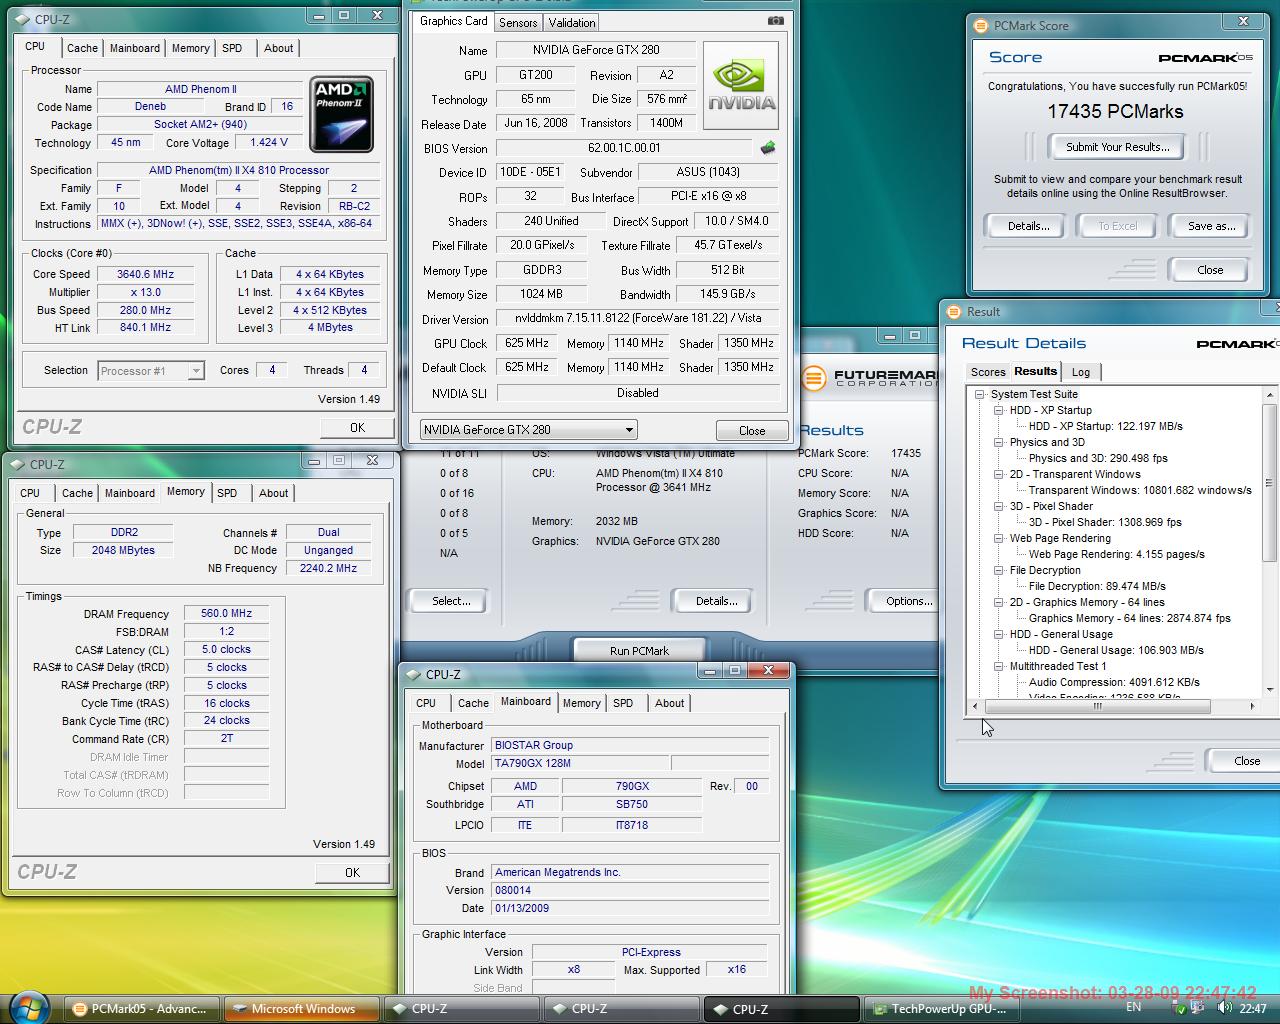Click the CPU-Z Memory window title icon
1280x1024 pixels.
[x=17, y=464]
